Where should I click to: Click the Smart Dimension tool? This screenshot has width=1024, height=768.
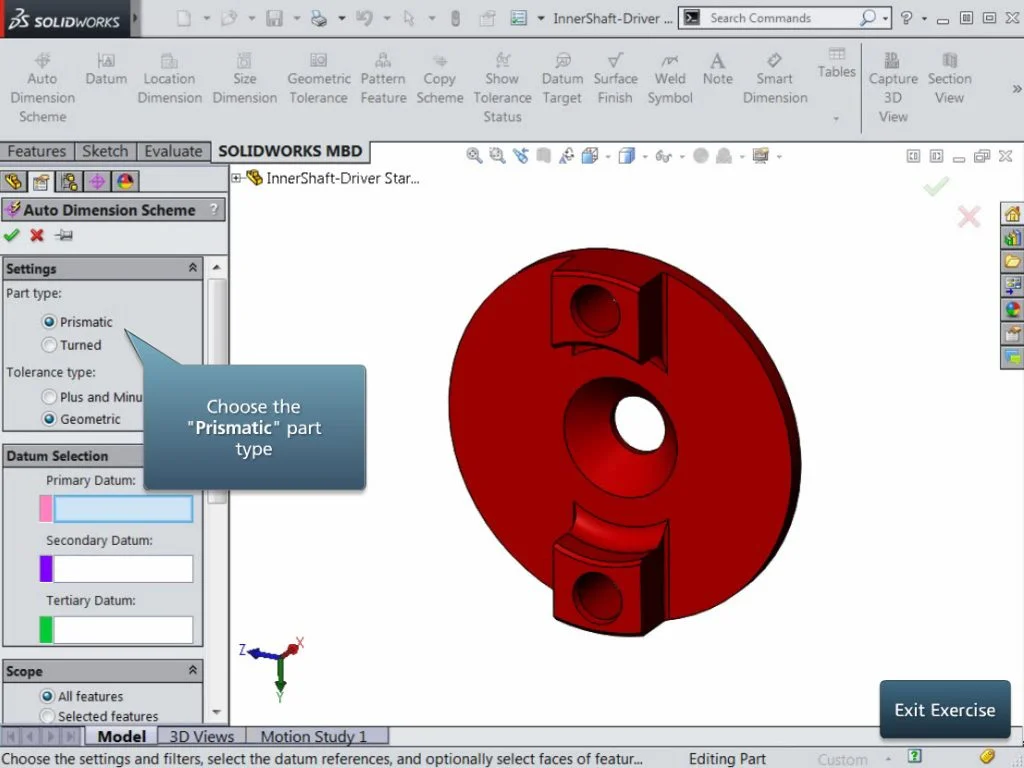point(774,78)
